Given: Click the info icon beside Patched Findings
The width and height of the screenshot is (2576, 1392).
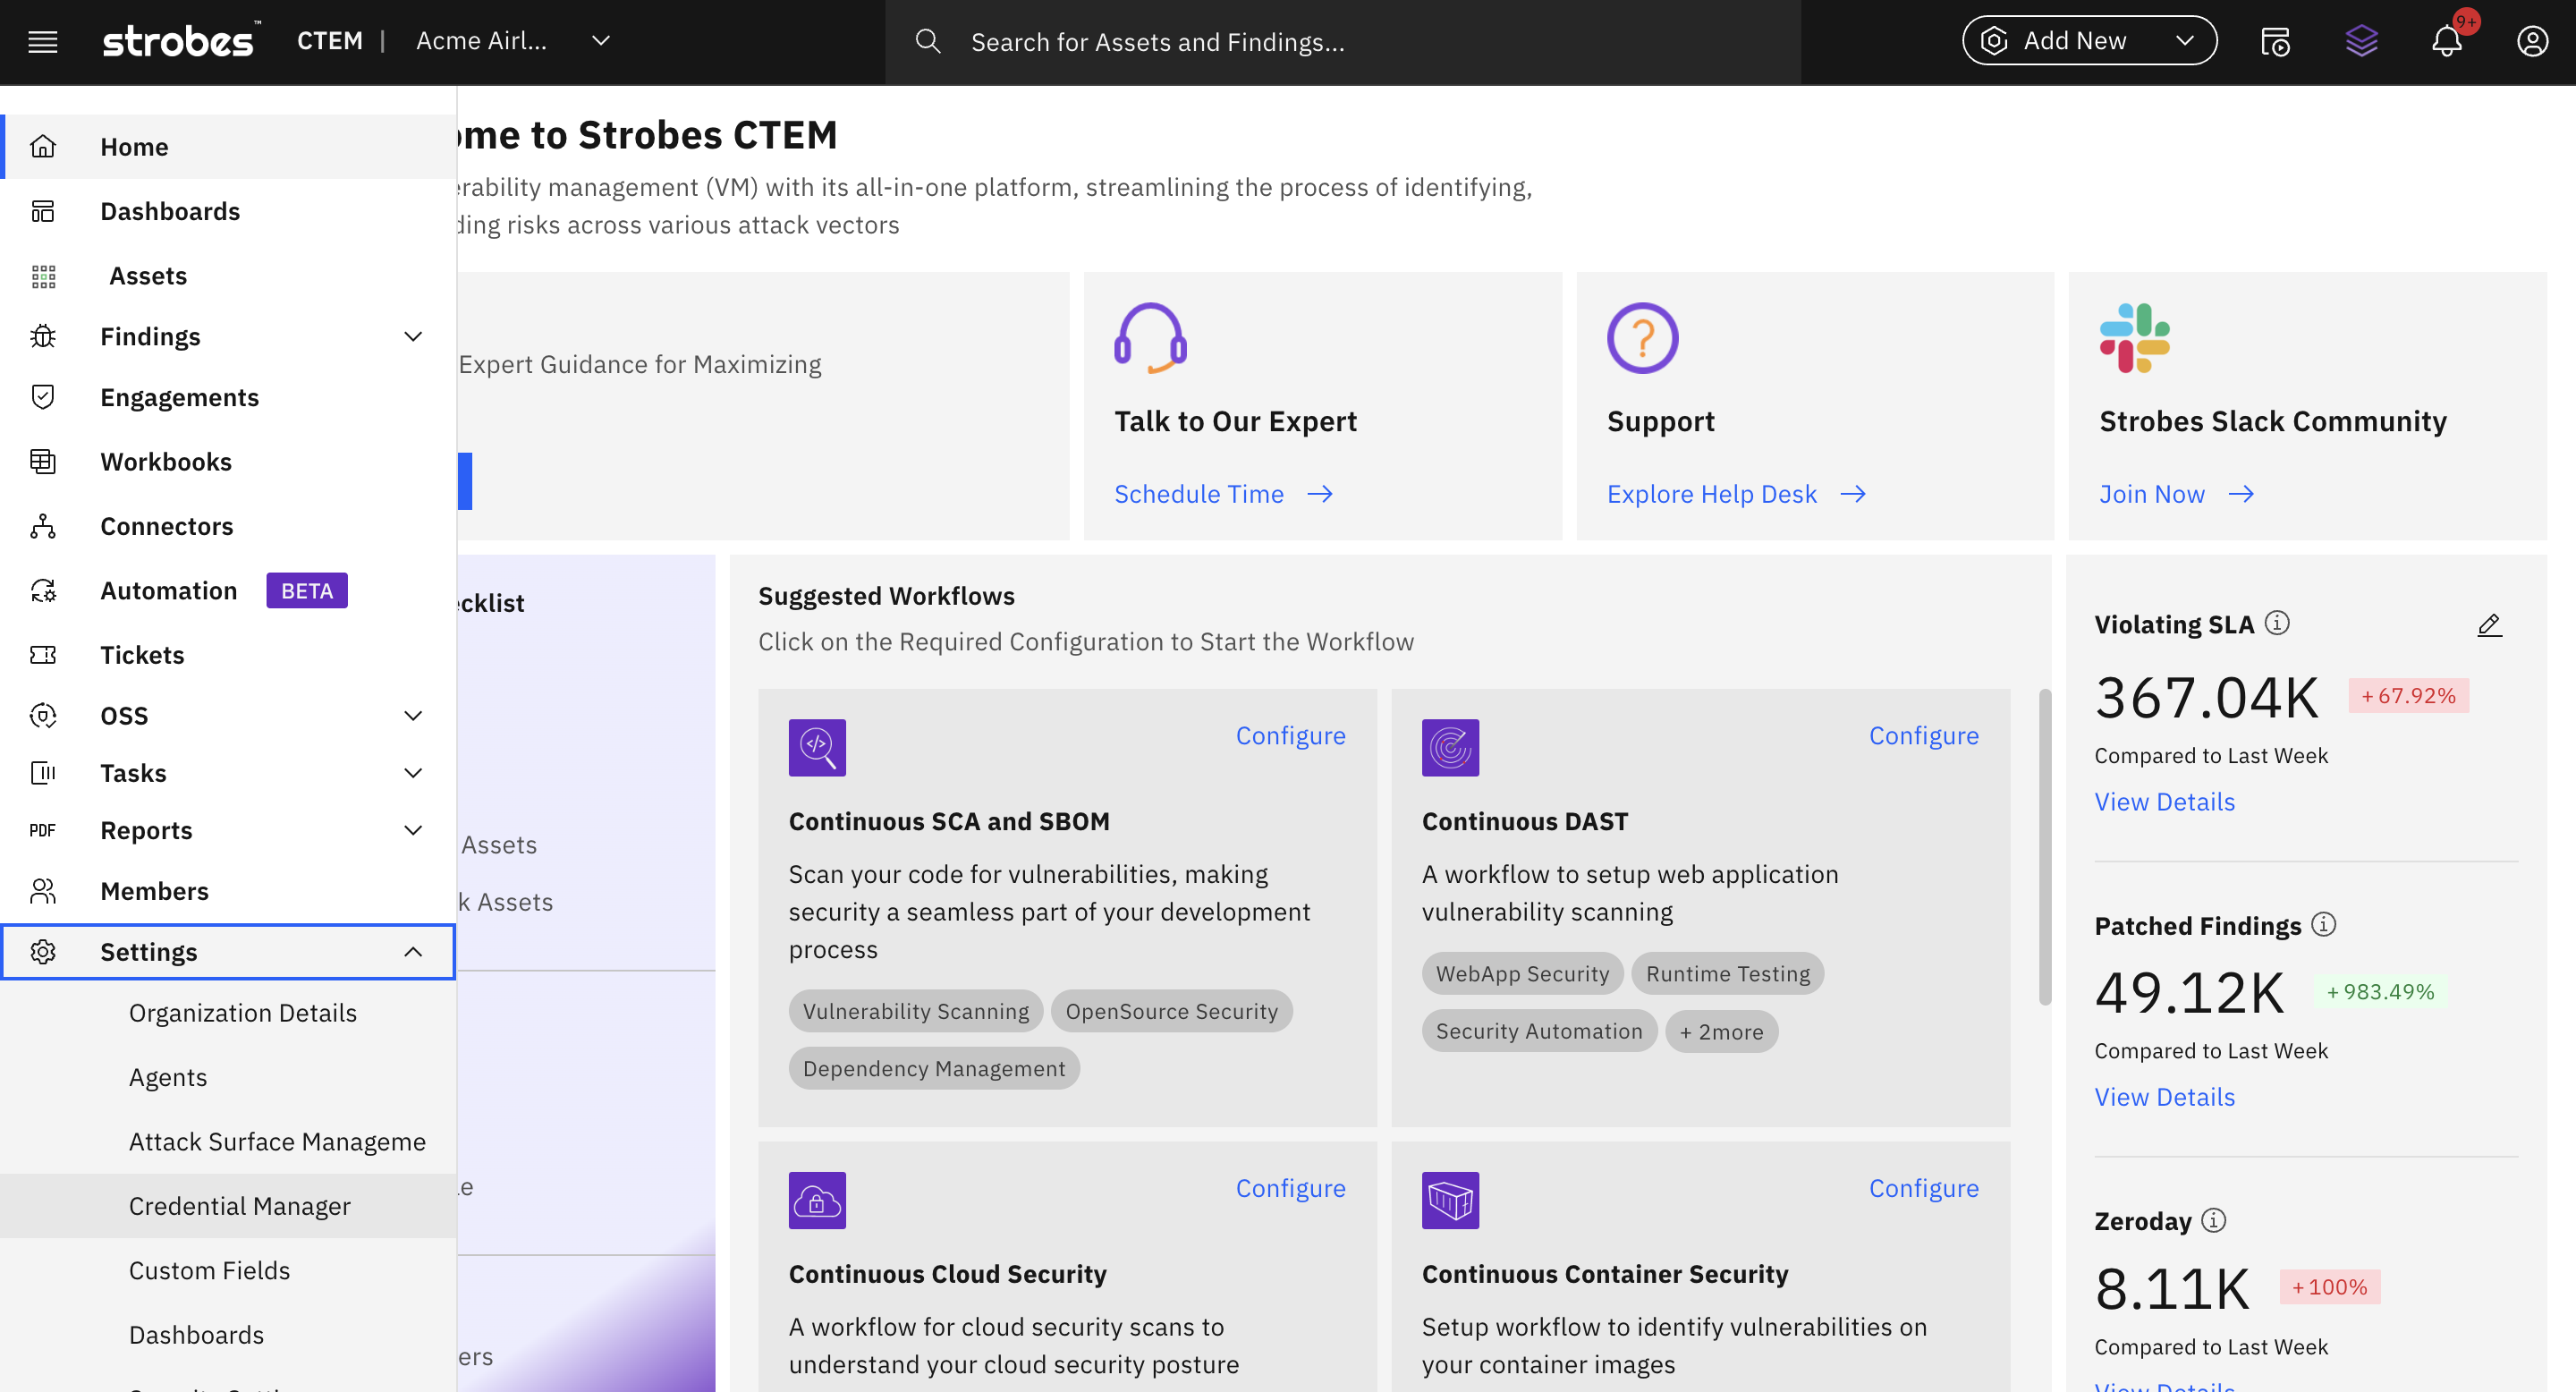Looking at the screenshot, I should click(x=2324, y=925).
